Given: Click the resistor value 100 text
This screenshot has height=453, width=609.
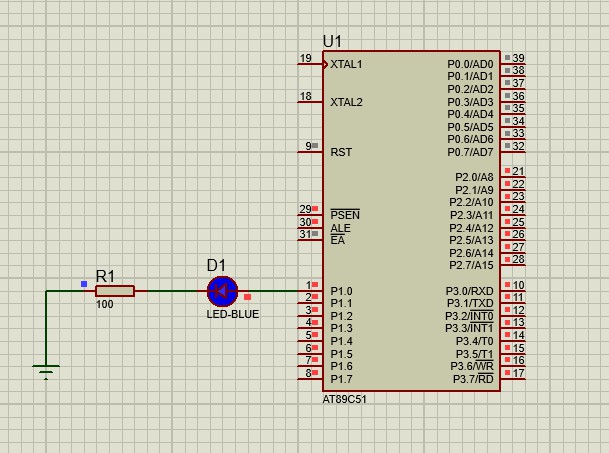Looking at the screenshot, I should (104, 304).
